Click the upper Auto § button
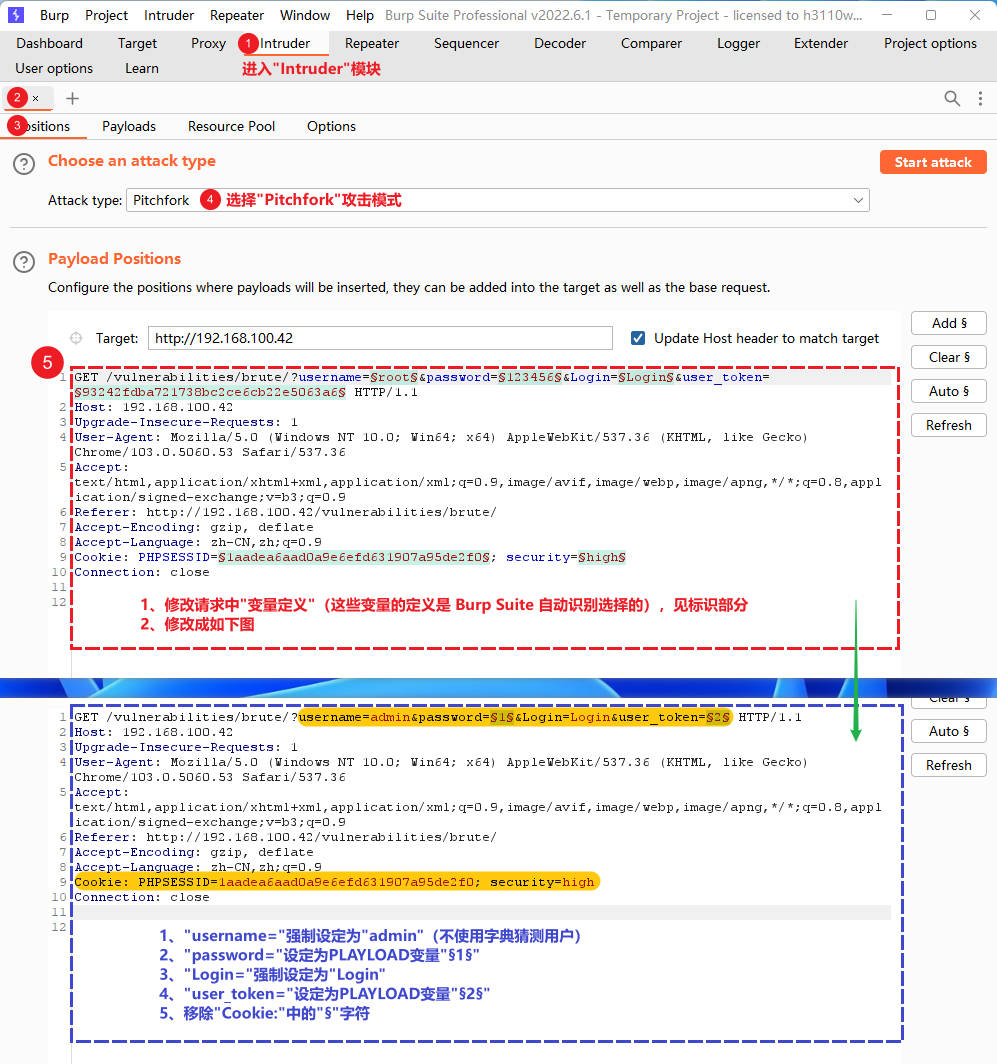Screen dimensions: 997x1064 pos(949,391)
